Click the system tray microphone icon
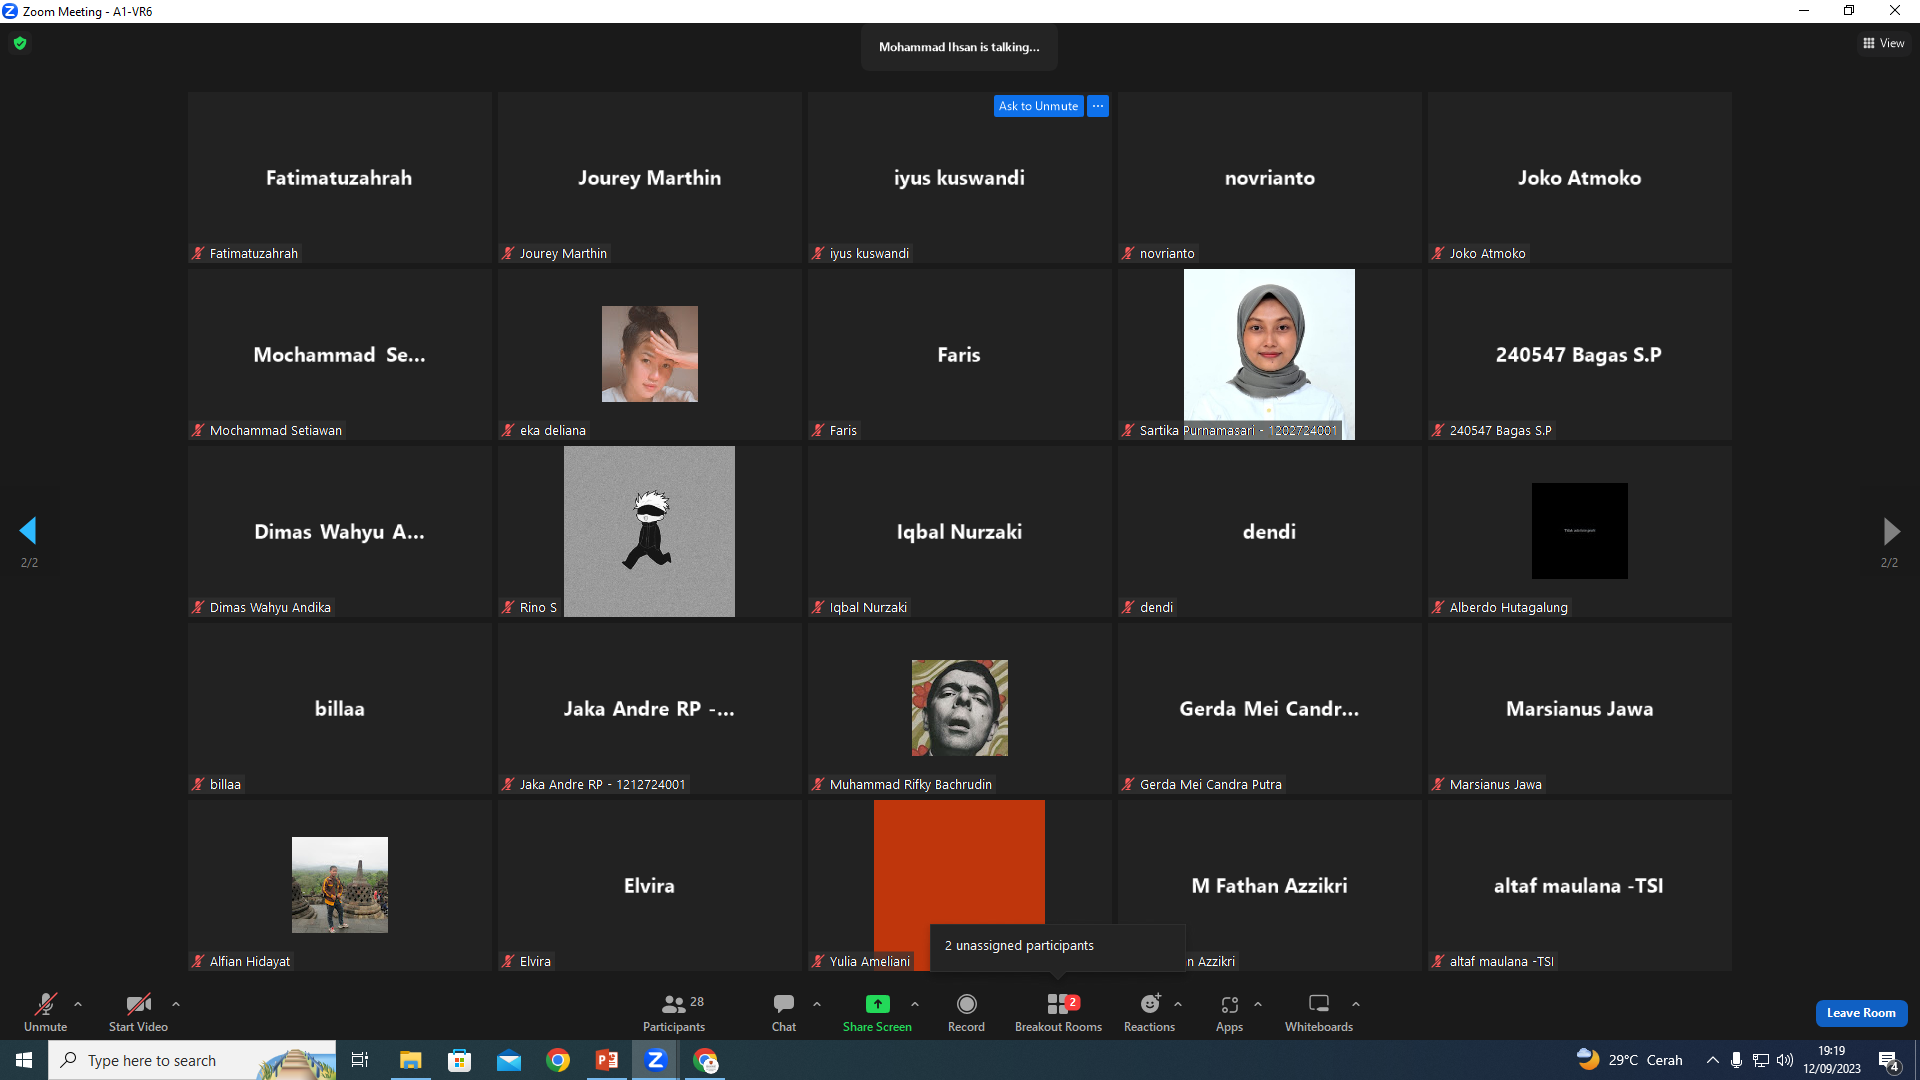The height and width of the screenshot is (1080, 1920). (1737, 1060)
